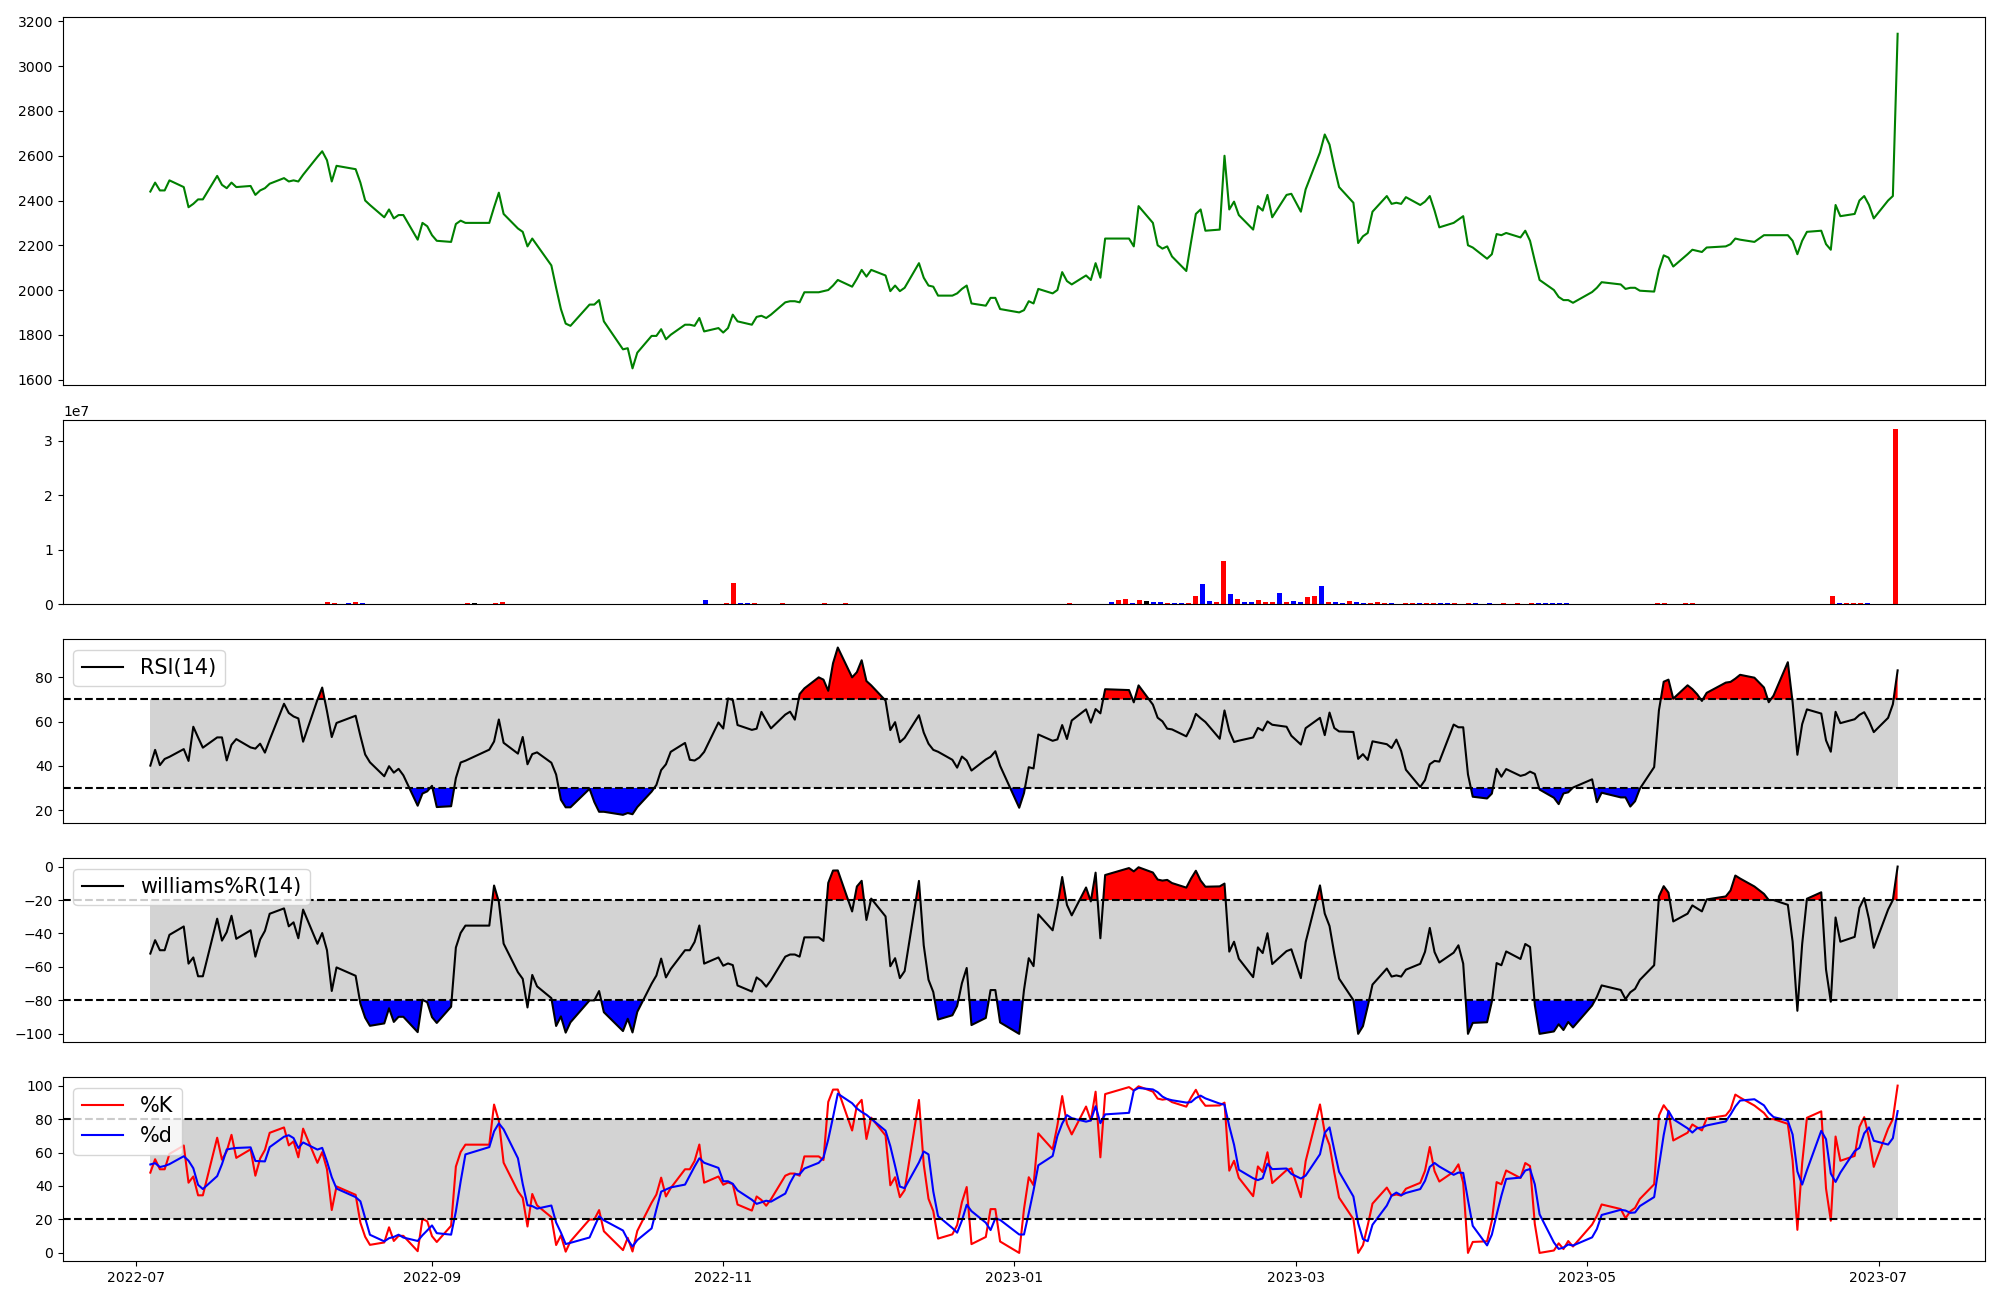Click the peak of the final green price spike
2000x1300 pixels.
coord(1897,34)
